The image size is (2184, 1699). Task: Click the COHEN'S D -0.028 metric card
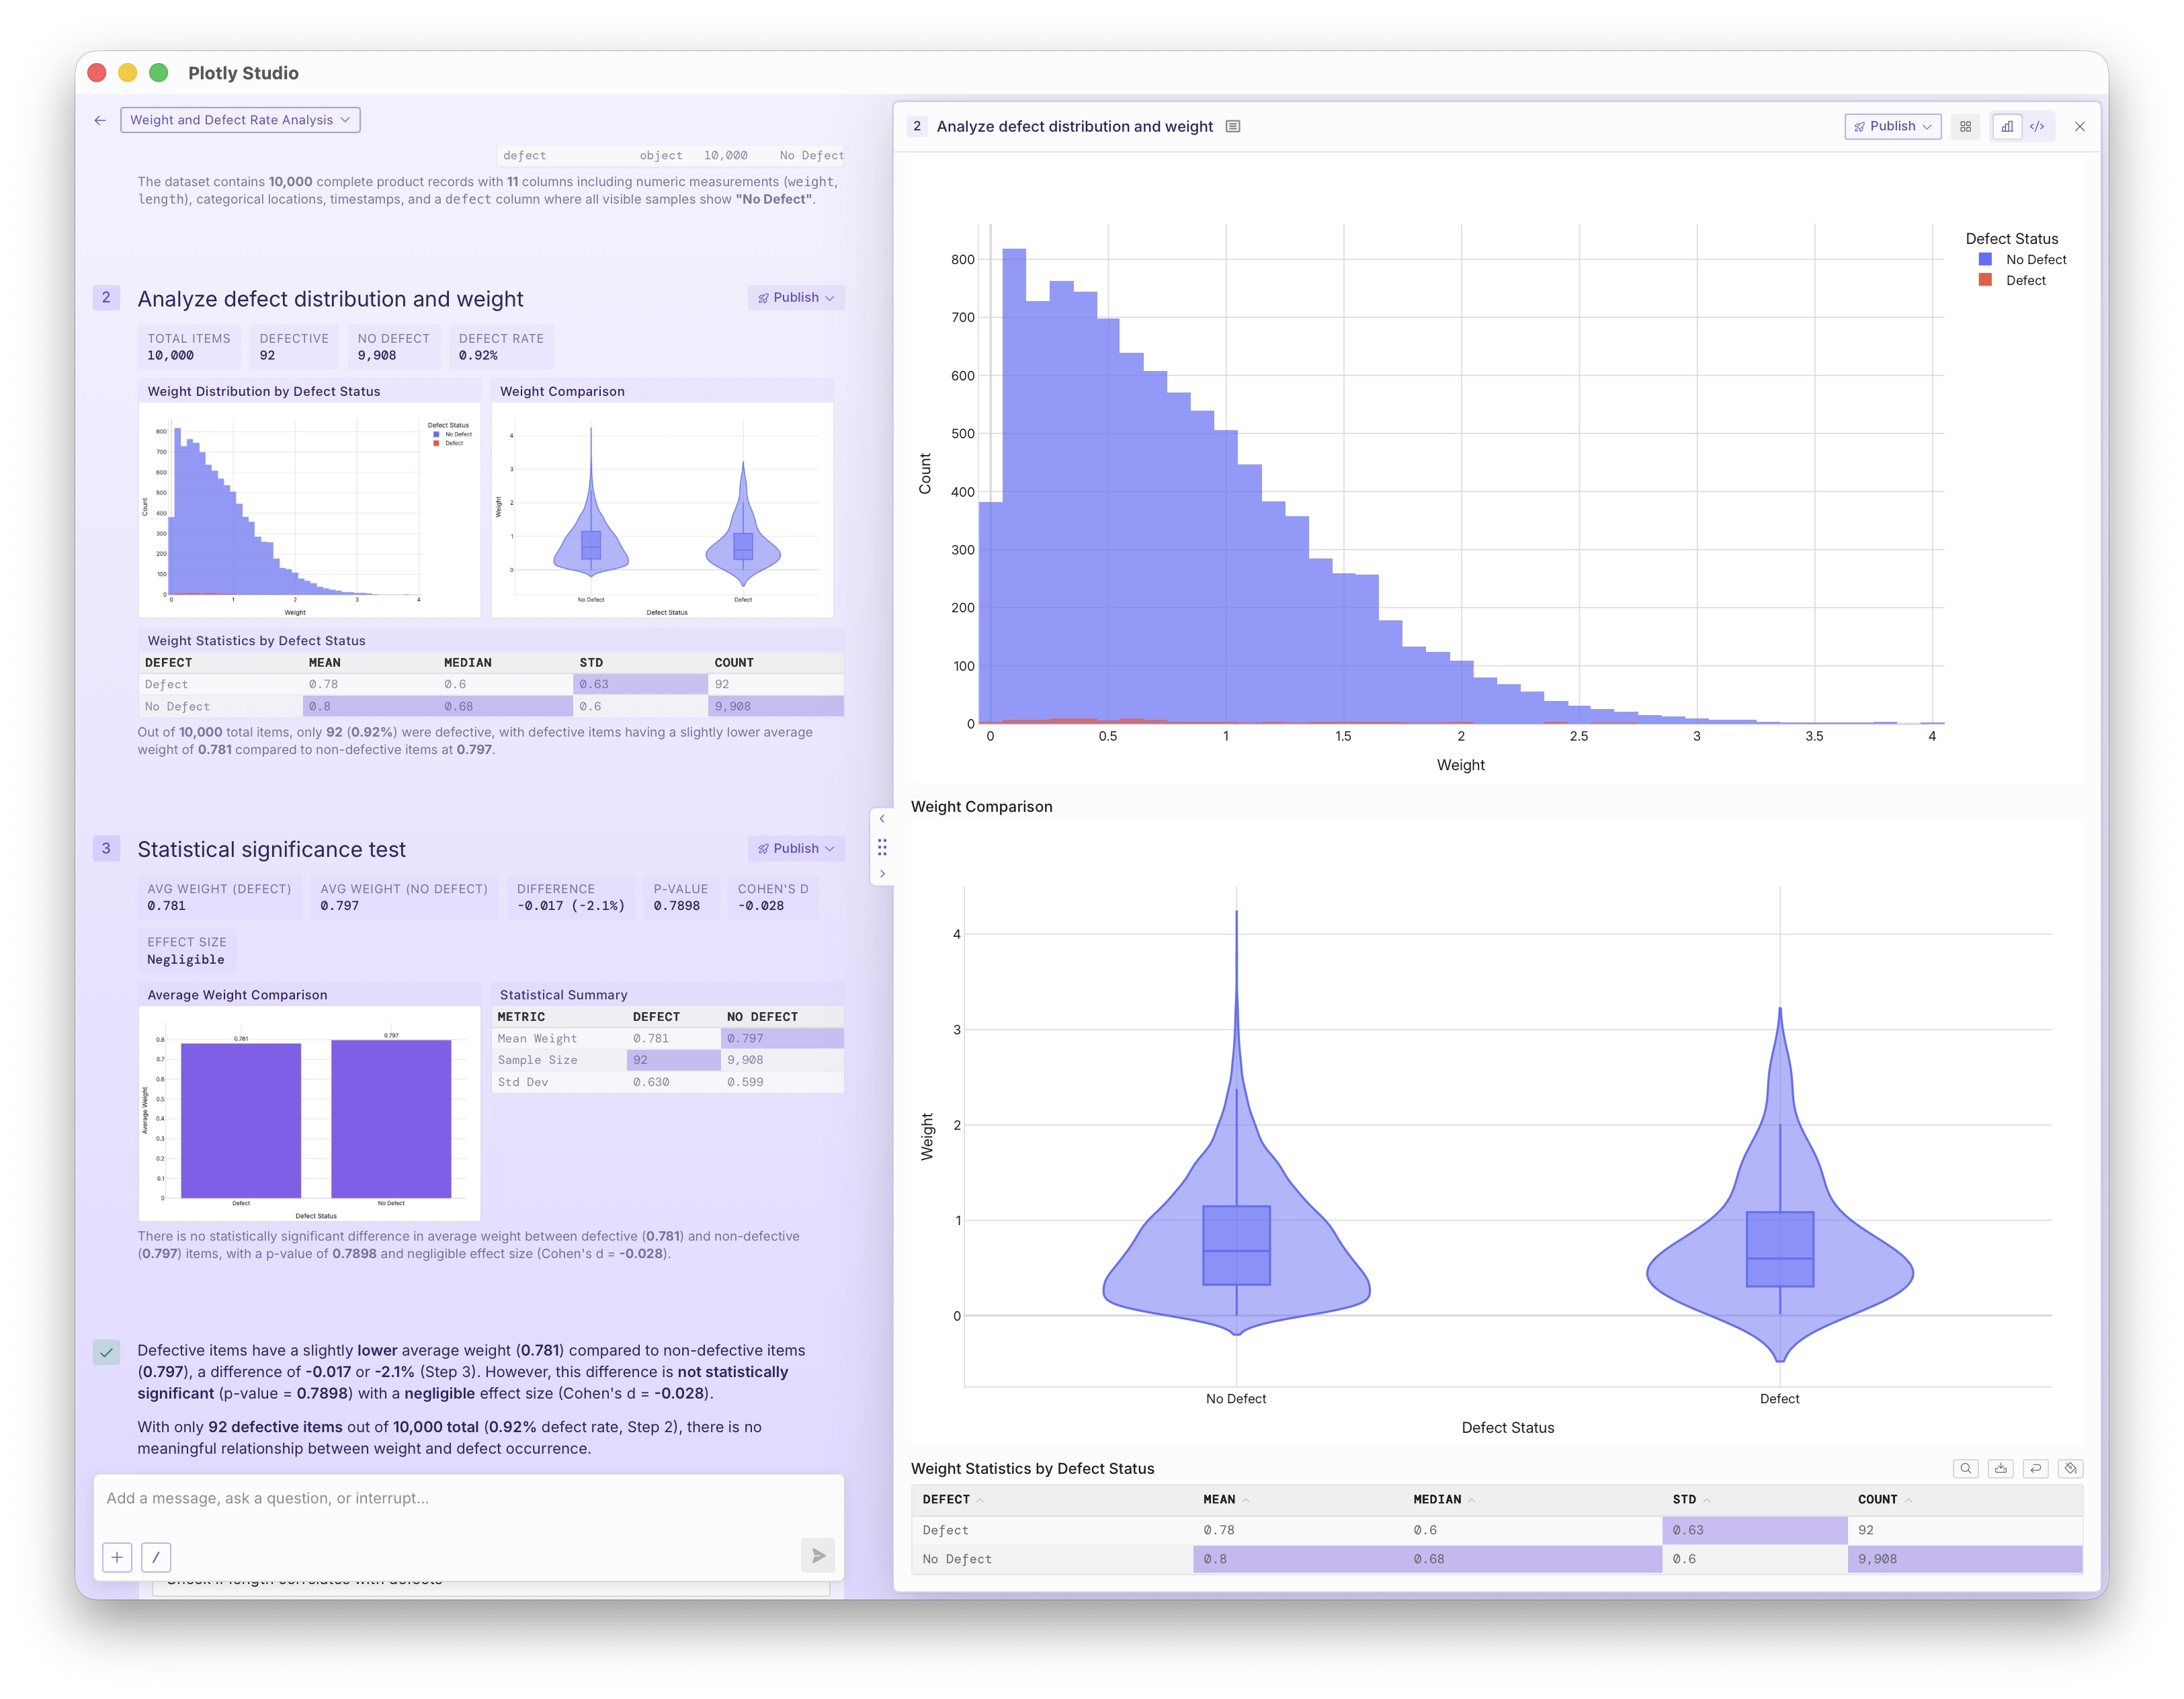point(773,898)
